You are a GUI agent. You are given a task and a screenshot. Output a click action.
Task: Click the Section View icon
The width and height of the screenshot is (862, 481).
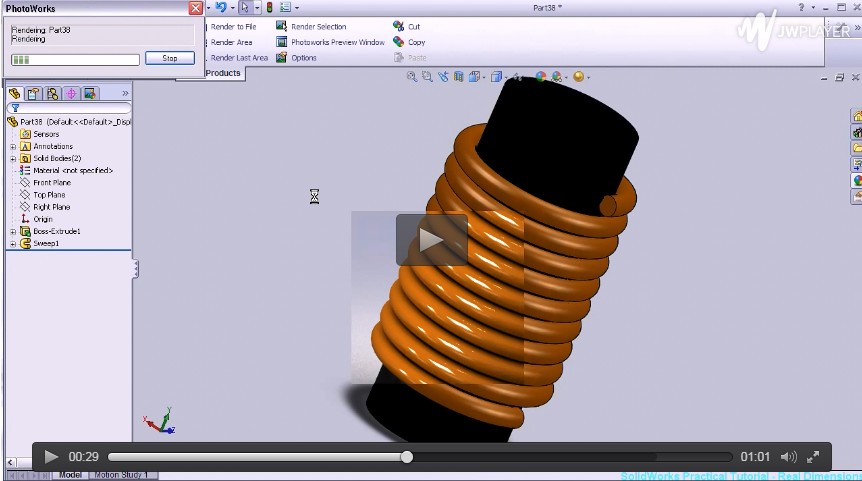pos(459,77)
